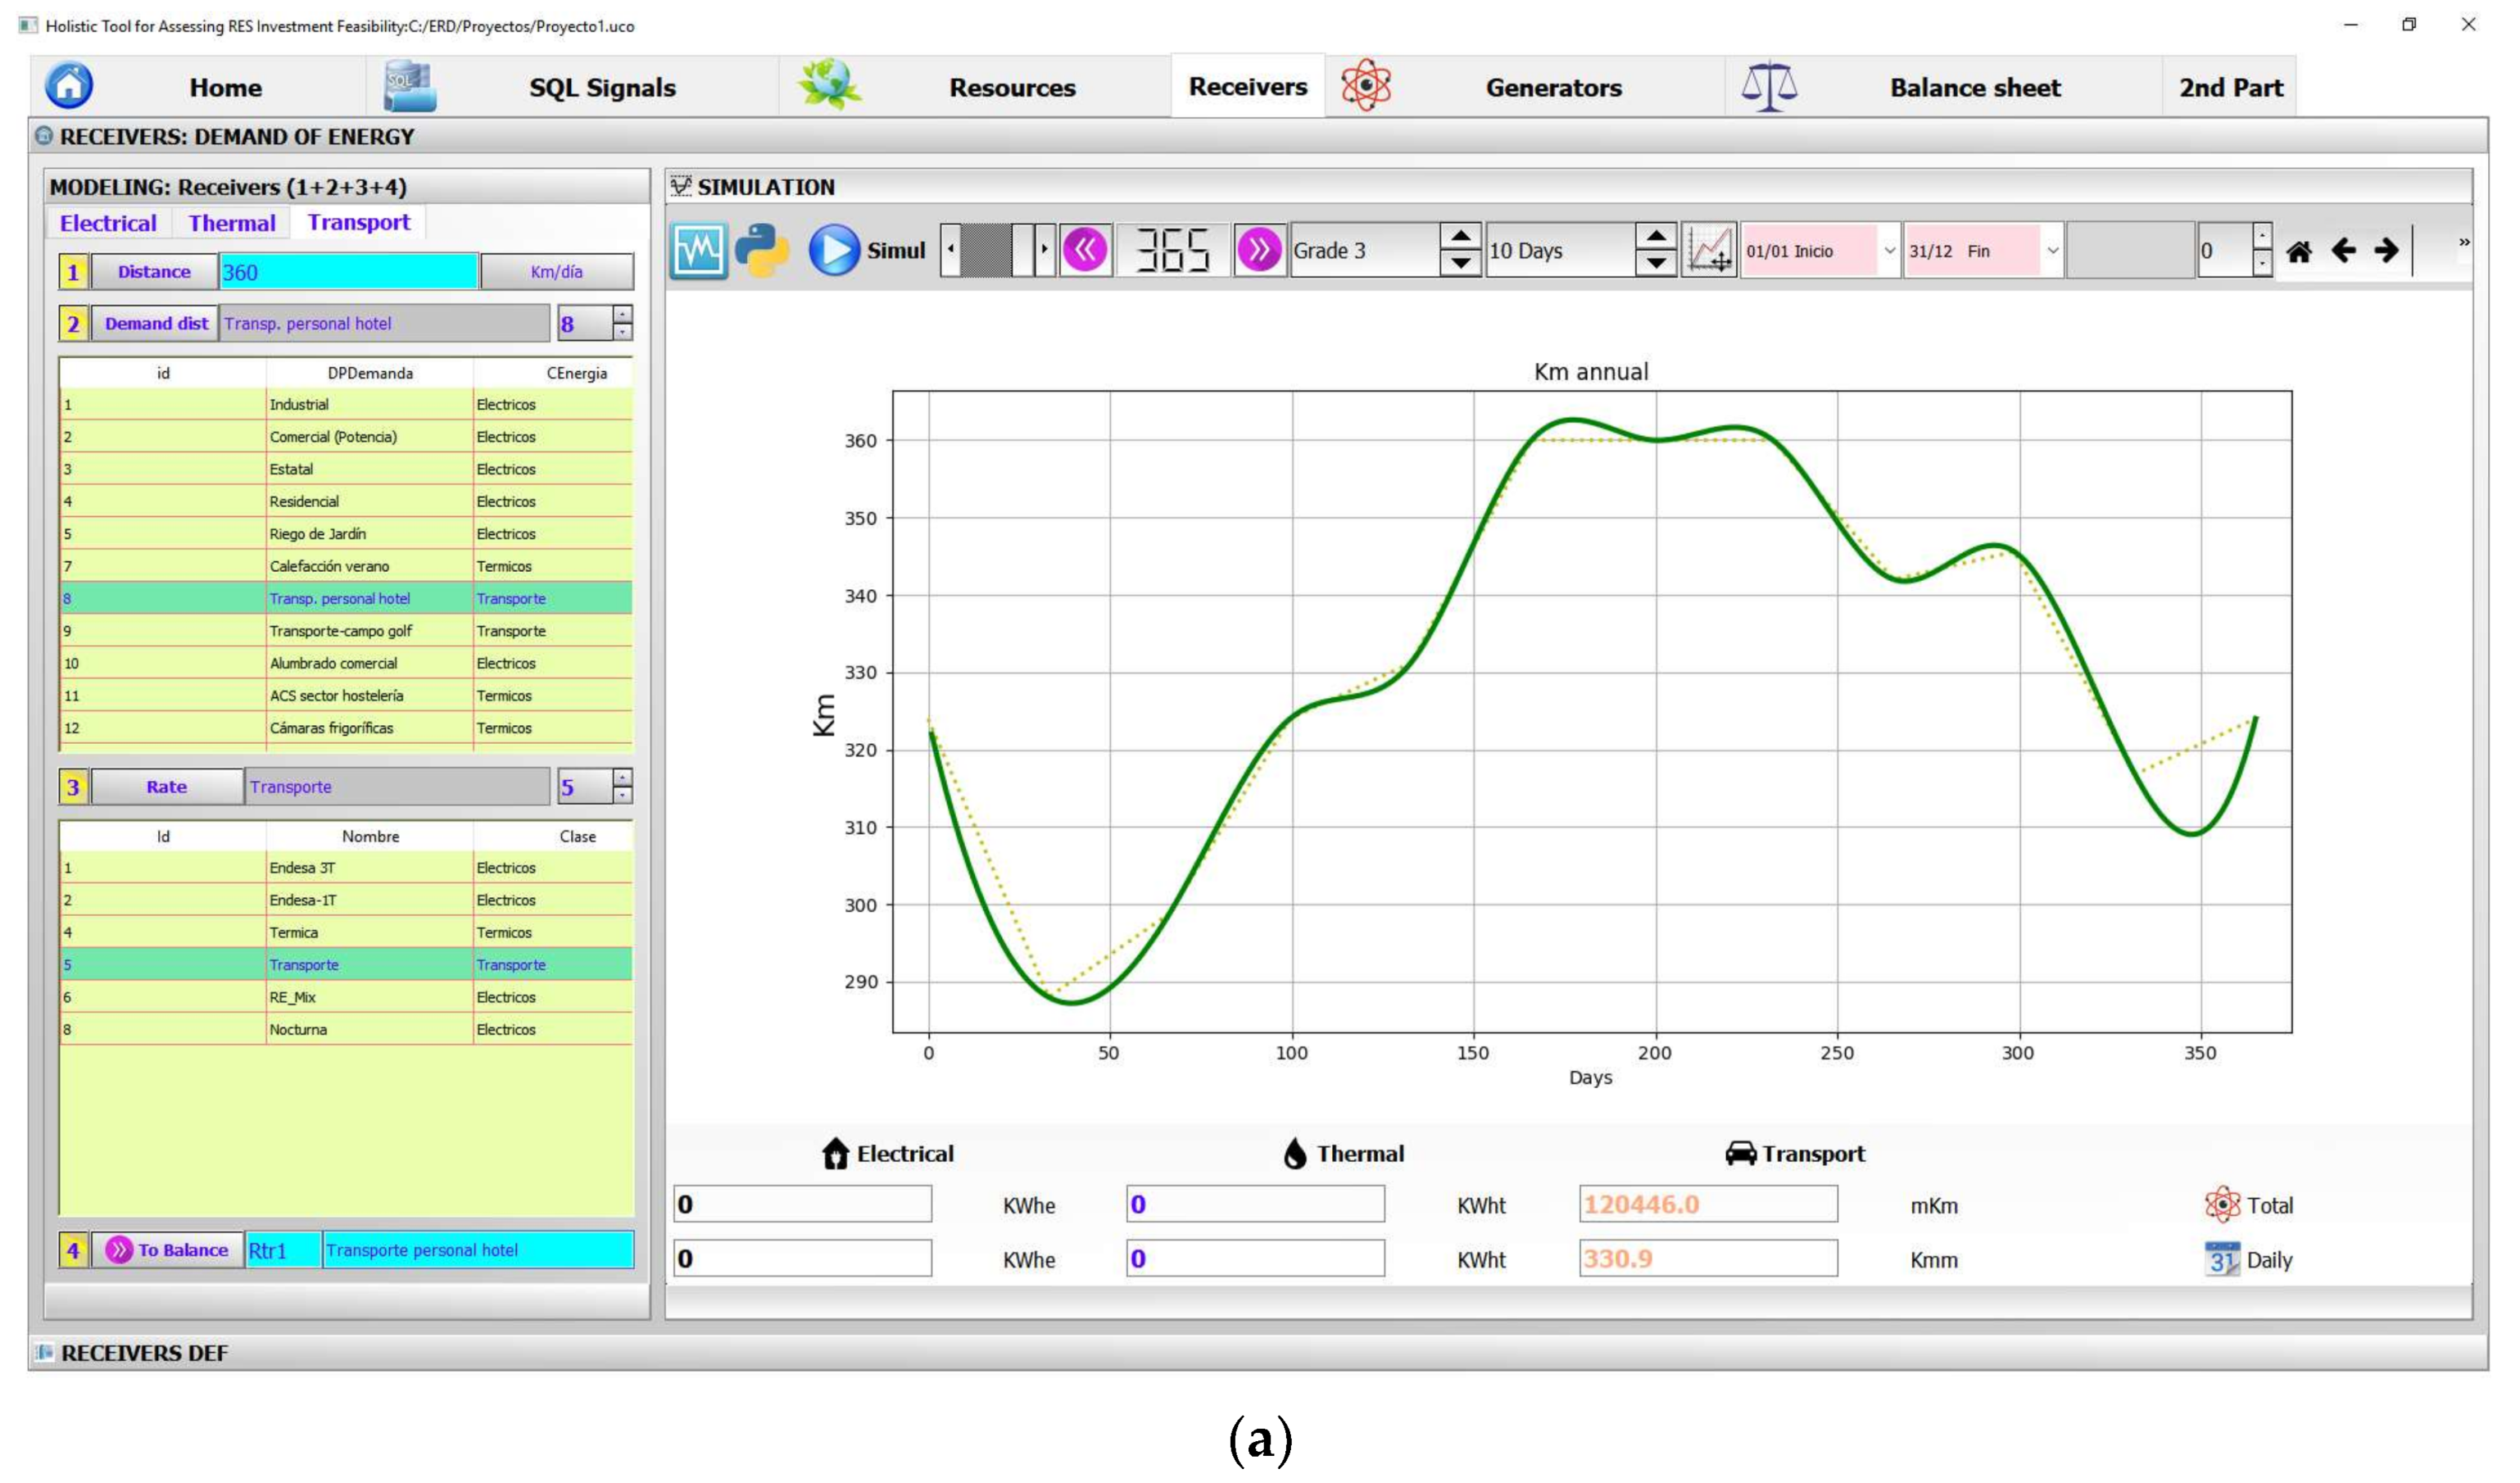The width and height of the screenshot is (2520, 1483).
Task: Open the 01/01 Inicio date dropdown
Action: [x=1889, y=251]
